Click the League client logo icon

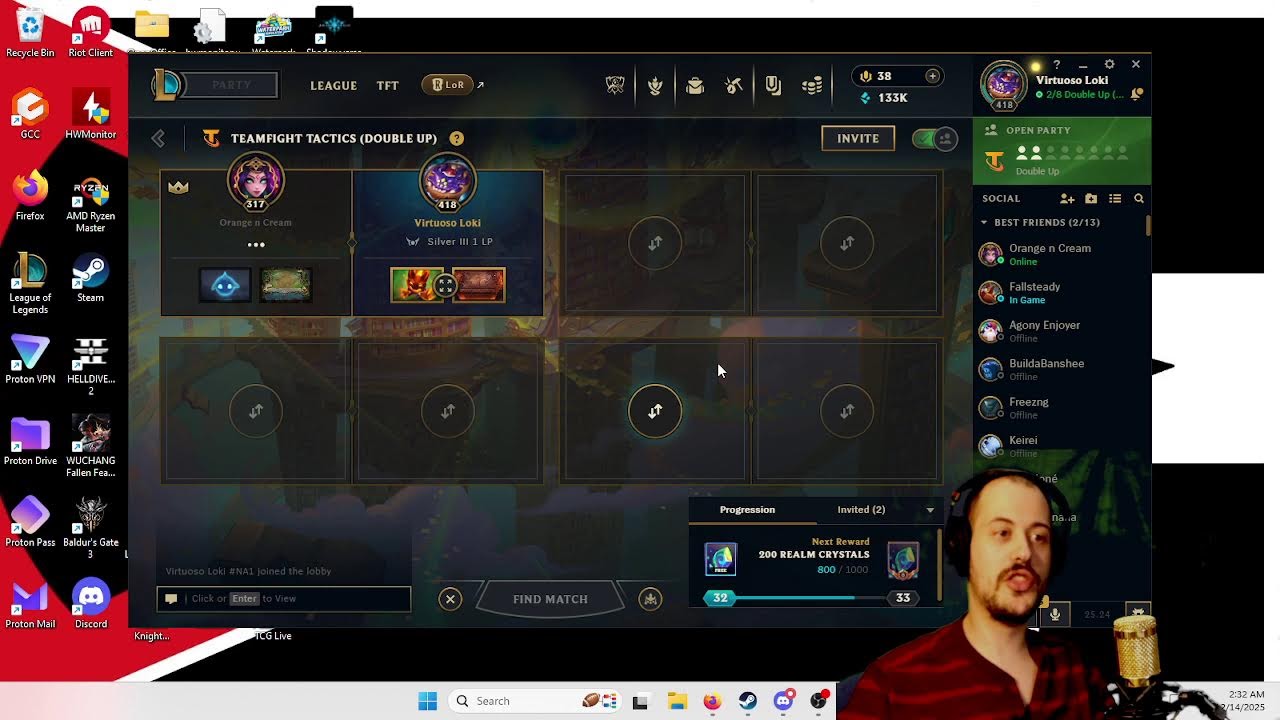166,85
